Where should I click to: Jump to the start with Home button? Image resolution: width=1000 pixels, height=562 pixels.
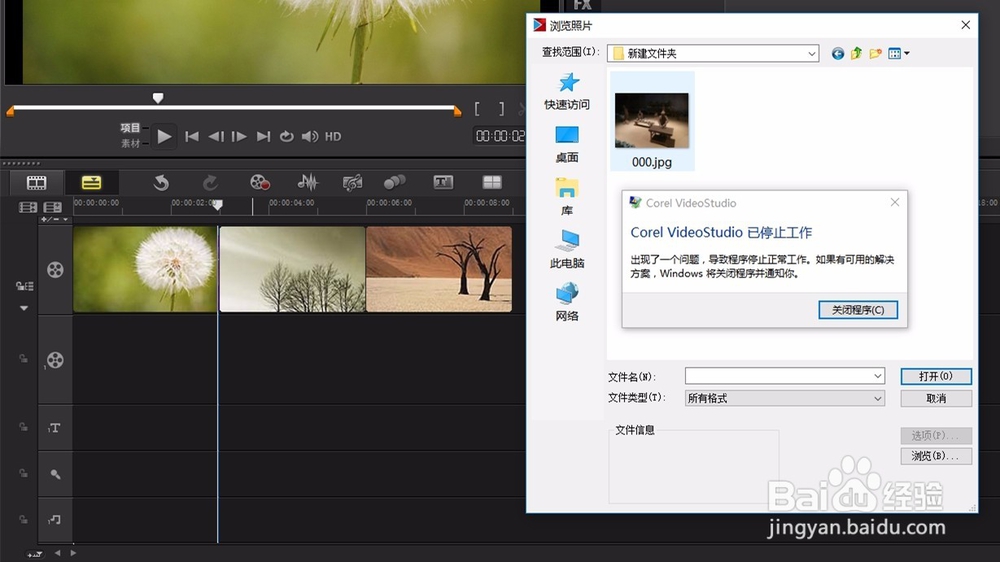[x=191, y=137]
